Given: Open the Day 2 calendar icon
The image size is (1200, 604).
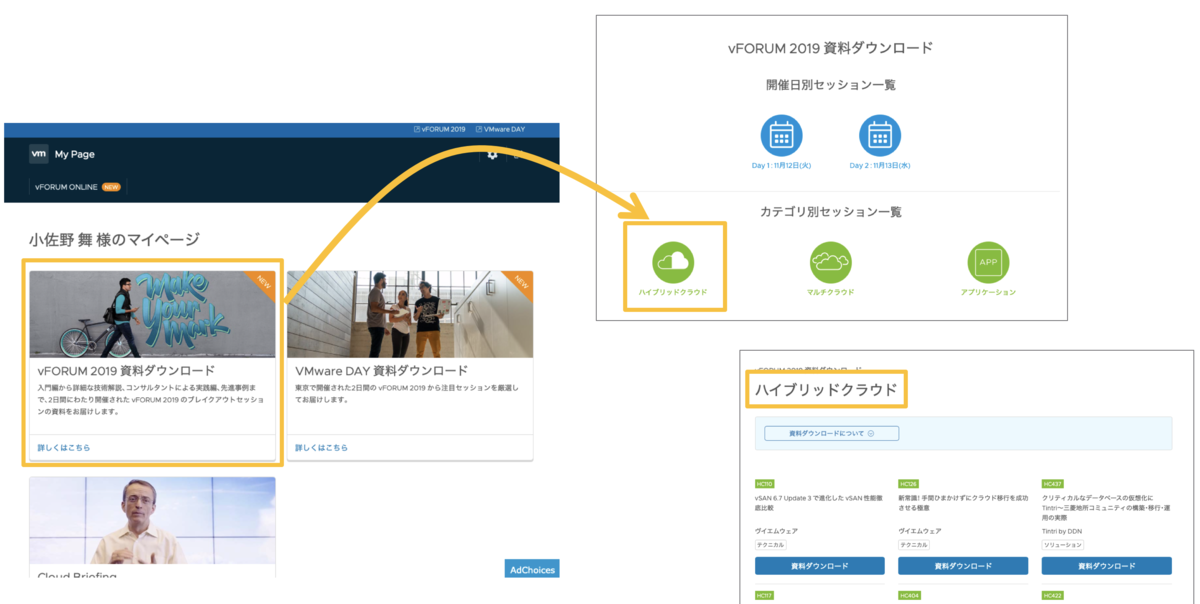Looking at the screenshot, I should click(x=880, y=135).
